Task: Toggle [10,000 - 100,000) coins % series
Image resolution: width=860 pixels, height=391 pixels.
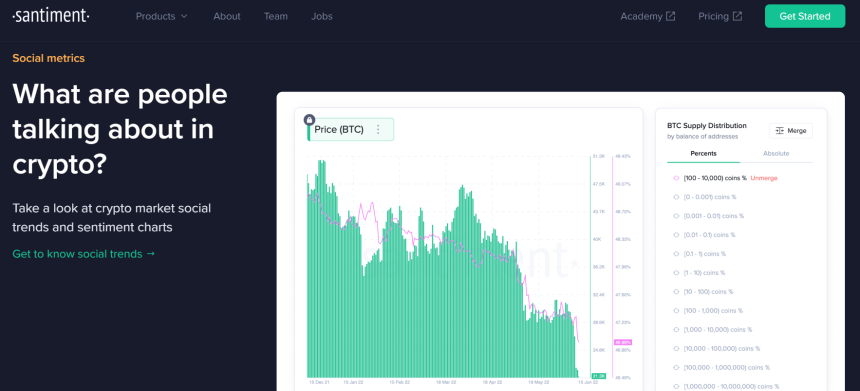Action: (x=717, y=348)
